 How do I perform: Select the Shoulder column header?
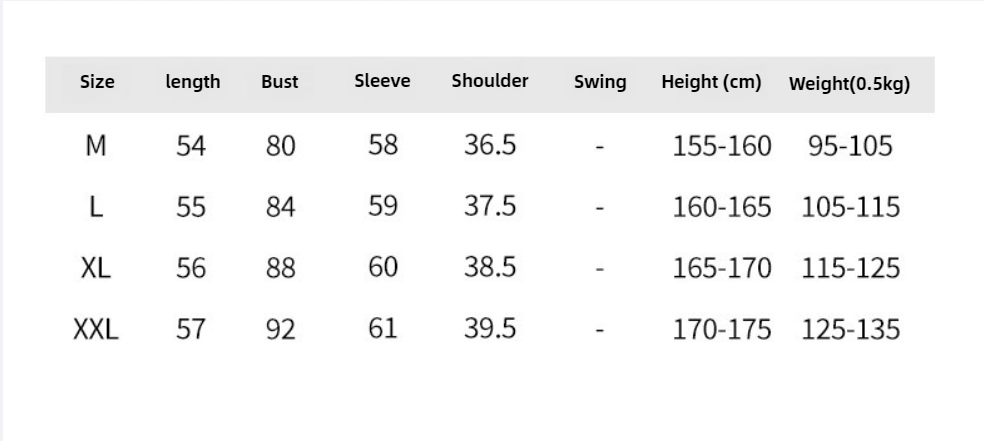[x=490, y=81]
